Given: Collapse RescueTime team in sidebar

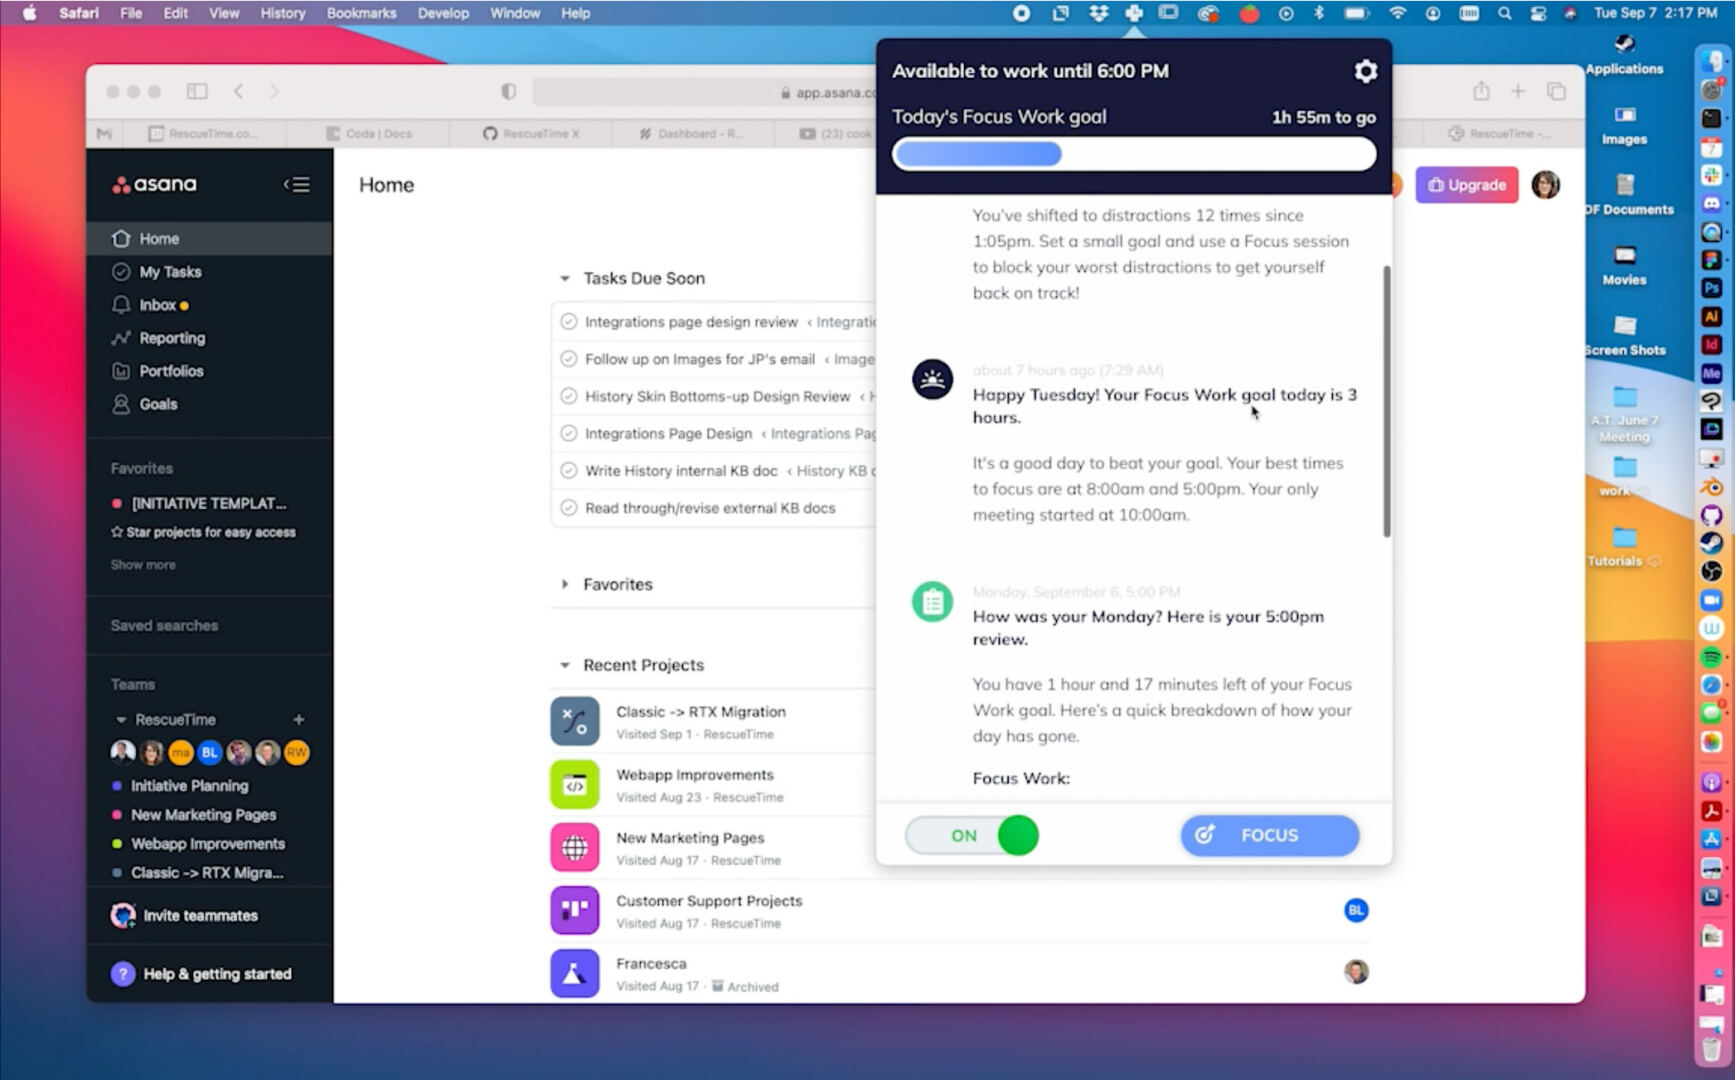Looking at the screenshot, I should (121, 720).
